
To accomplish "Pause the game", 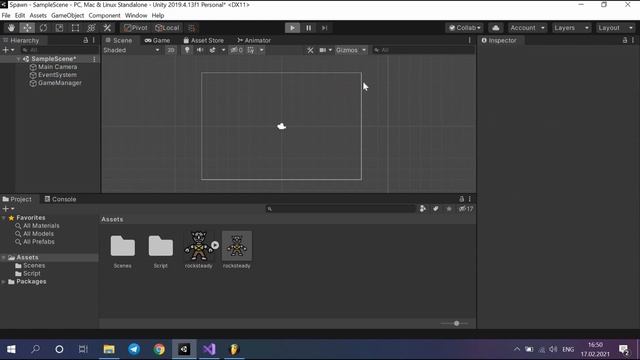I will coord(309,28).
